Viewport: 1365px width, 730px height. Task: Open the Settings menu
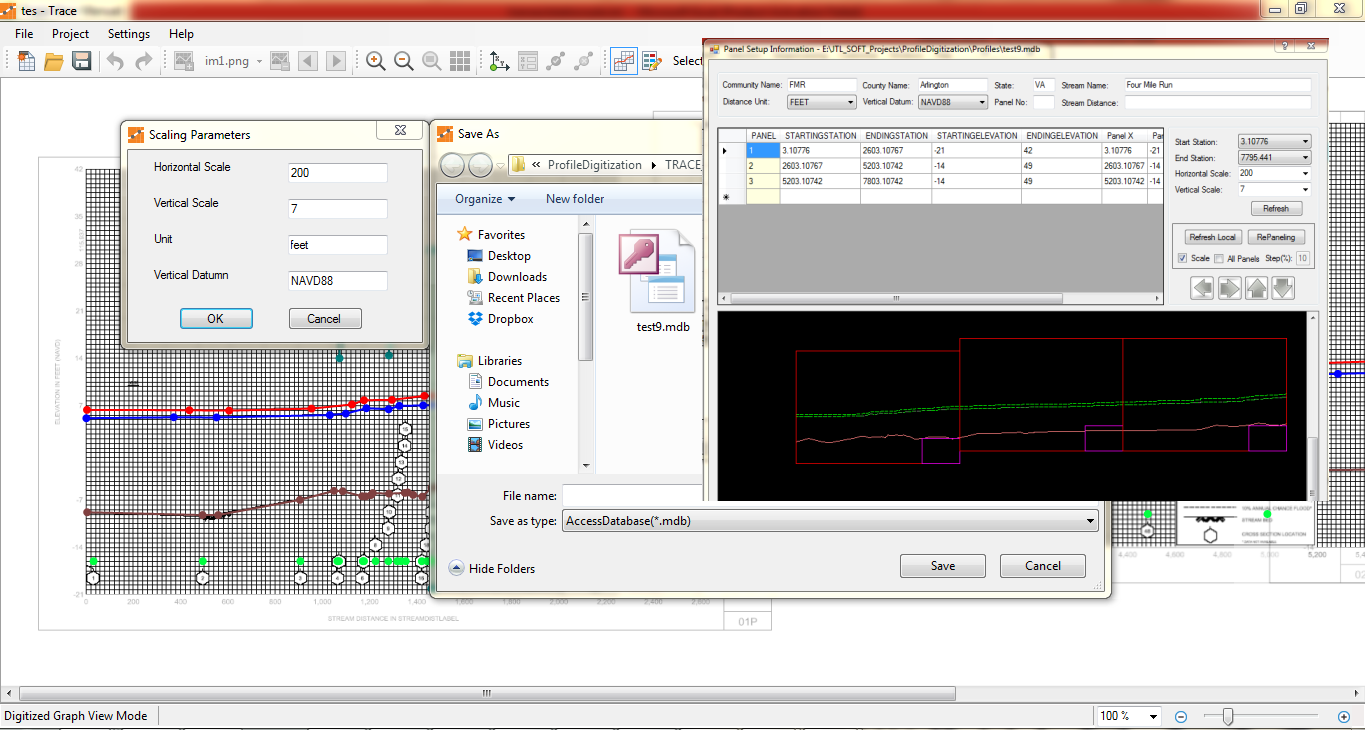coord(129,34)
